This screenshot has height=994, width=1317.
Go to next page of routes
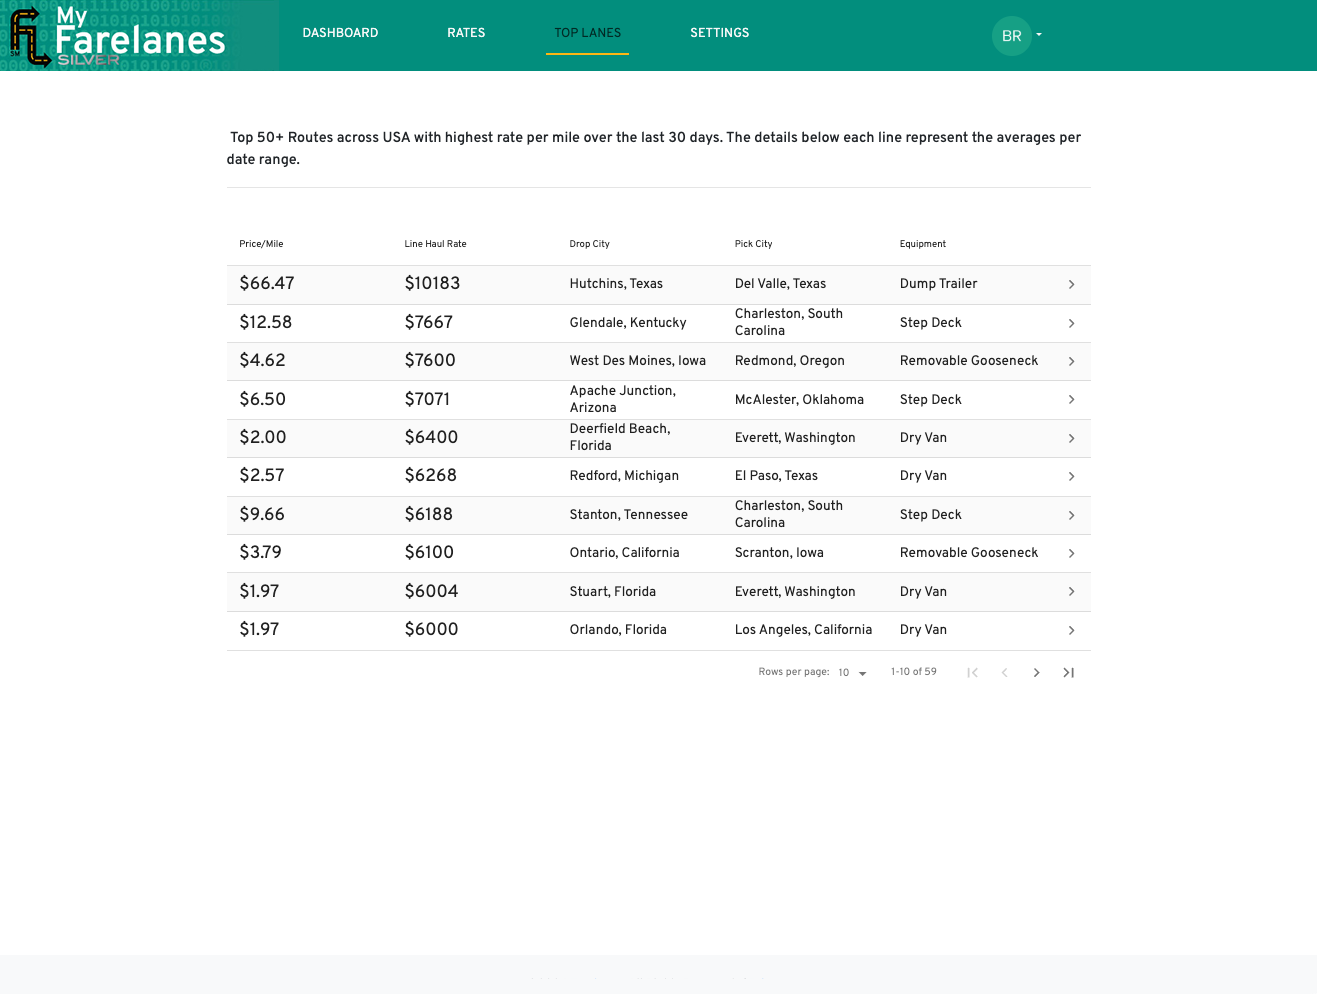coord(1036,673)
